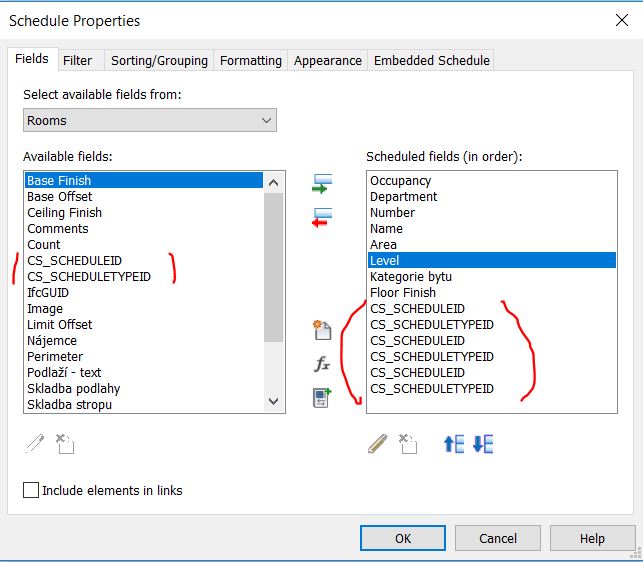Open the Sorting/Grouping tab

159,60
